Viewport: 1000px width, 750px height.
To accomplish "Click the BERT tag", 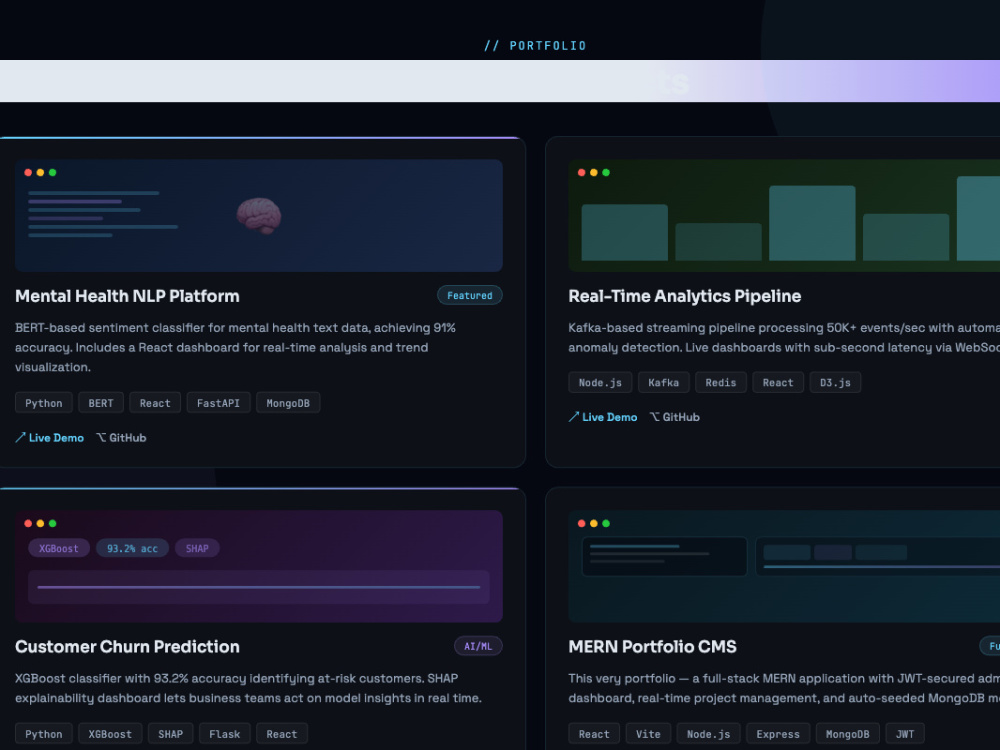I will pos(101,403).
